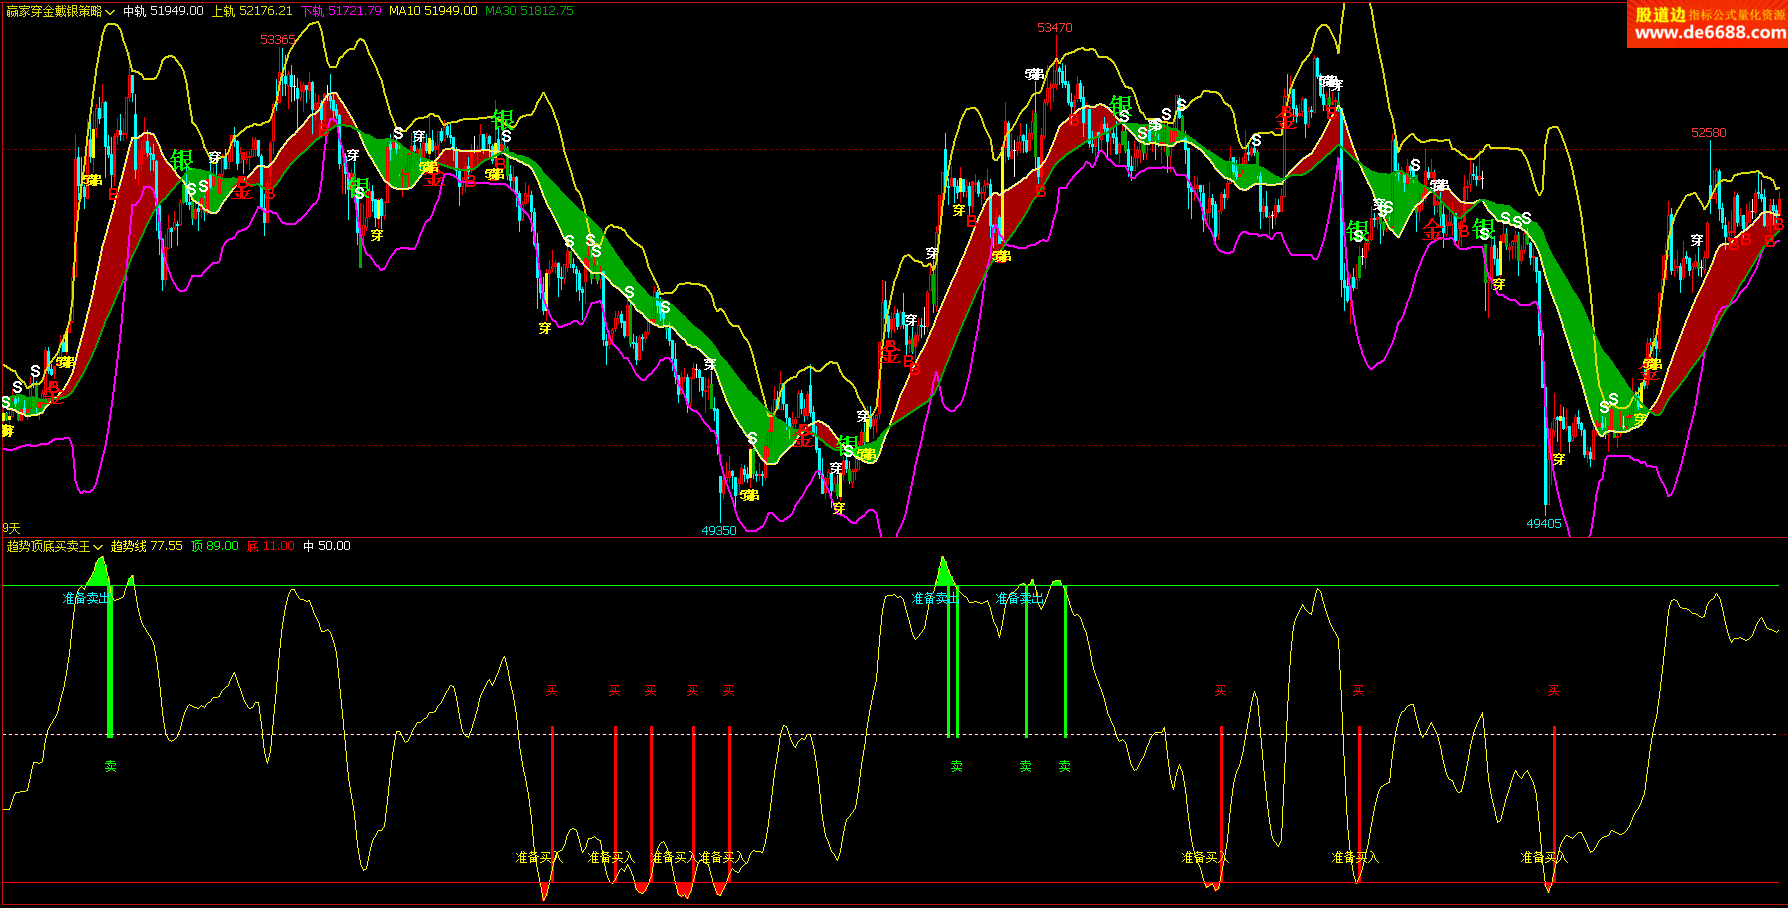Select the magenta 下轨 51721.79 legend
Image resolution: width=1788 pixels, height=908 pixels.
(x=341, y=11)
